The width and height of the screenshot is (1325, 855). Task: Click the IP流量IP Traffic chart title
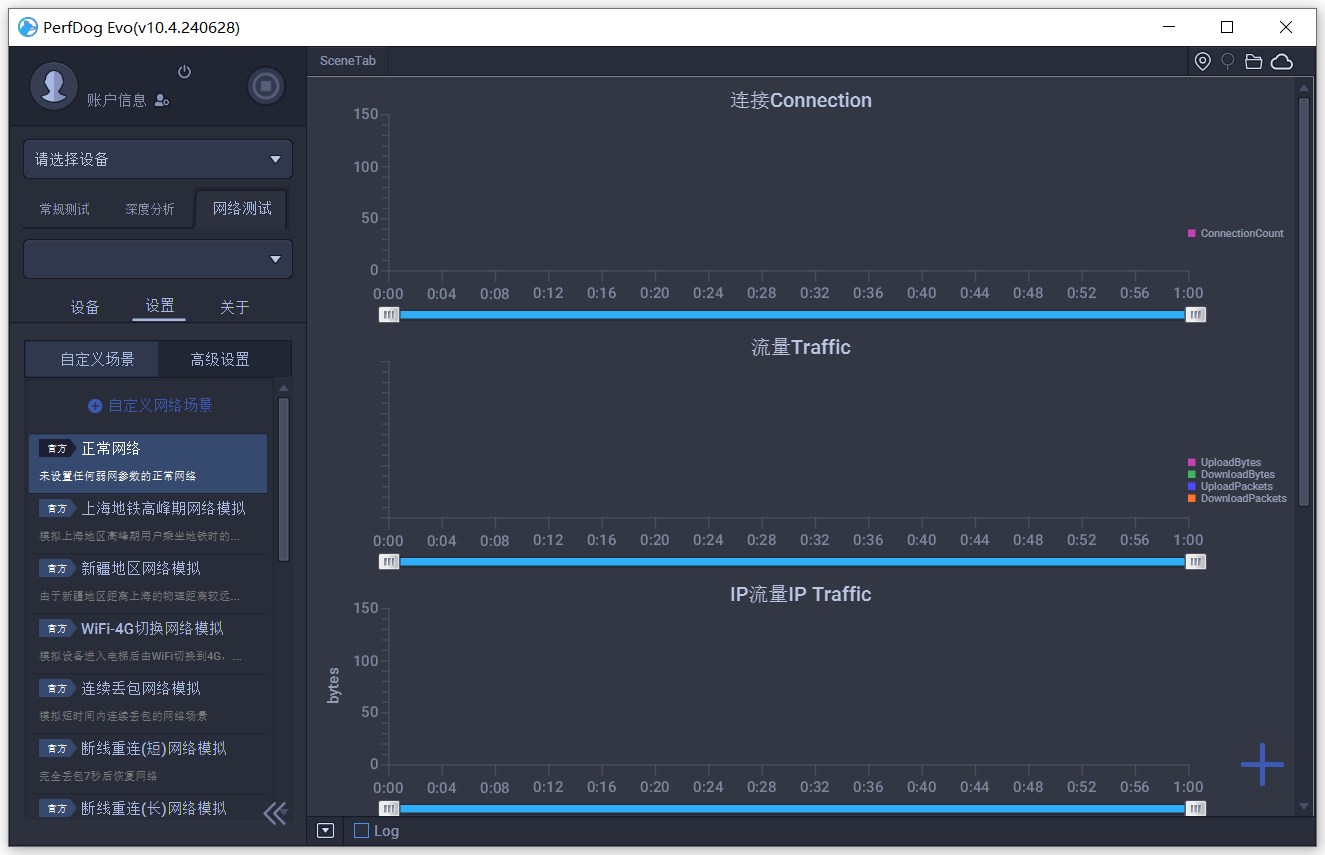click(801, 594)
